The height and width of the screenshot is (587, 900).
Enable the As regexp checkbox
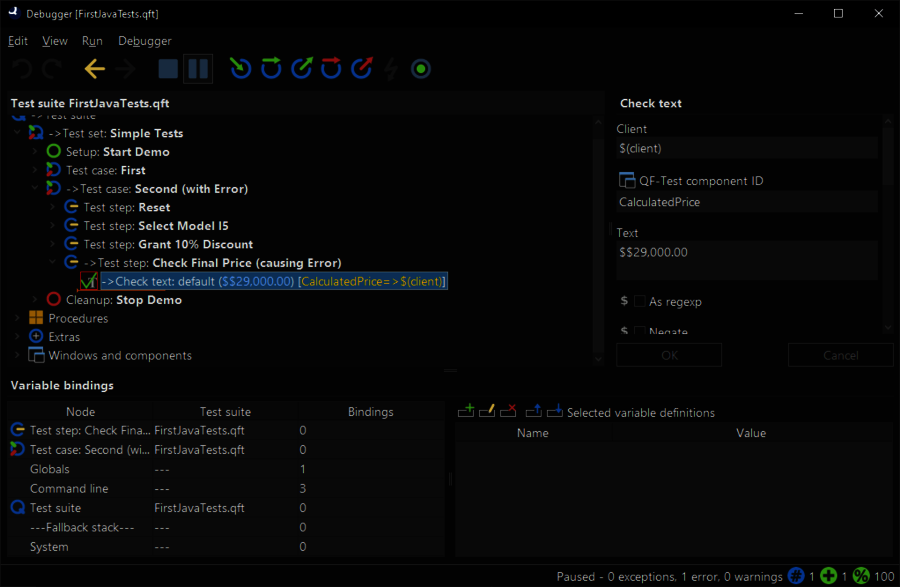640,301
